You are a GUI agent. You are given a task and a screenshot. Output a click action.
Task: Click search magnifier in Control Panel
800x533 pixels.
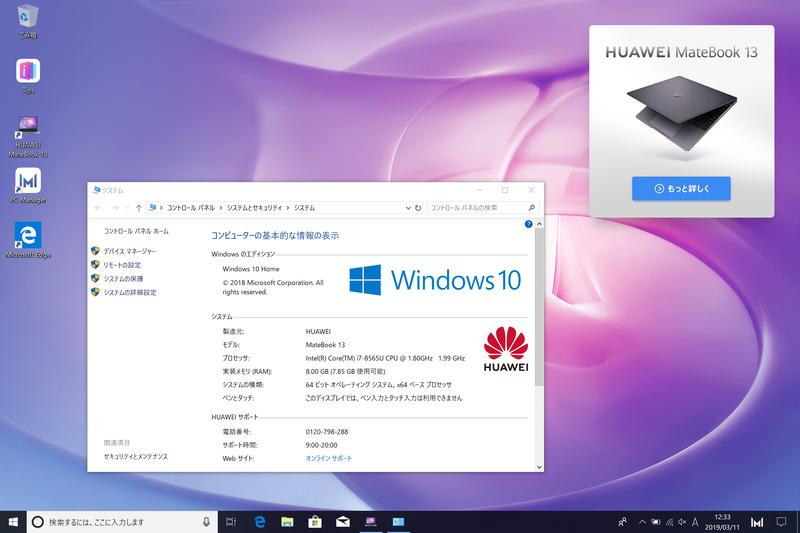tap(532, 208)
